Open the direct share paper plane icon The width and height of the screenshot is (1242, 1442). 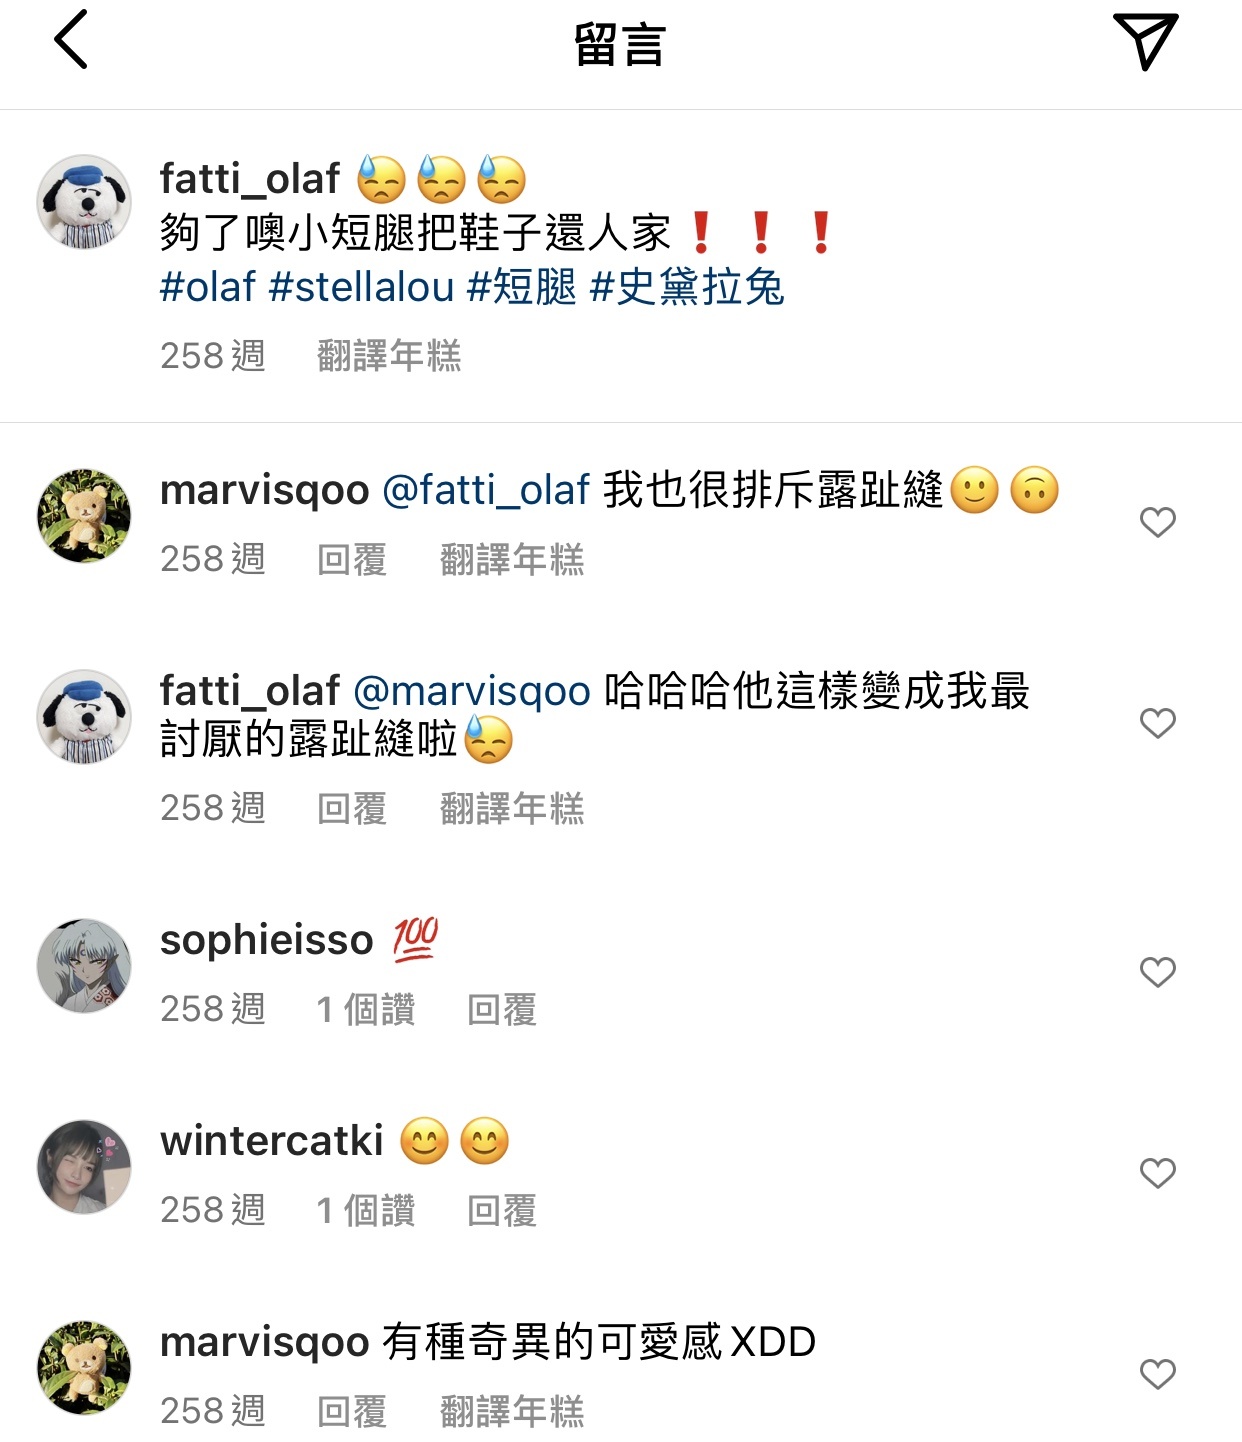[x=1146, y=41]
